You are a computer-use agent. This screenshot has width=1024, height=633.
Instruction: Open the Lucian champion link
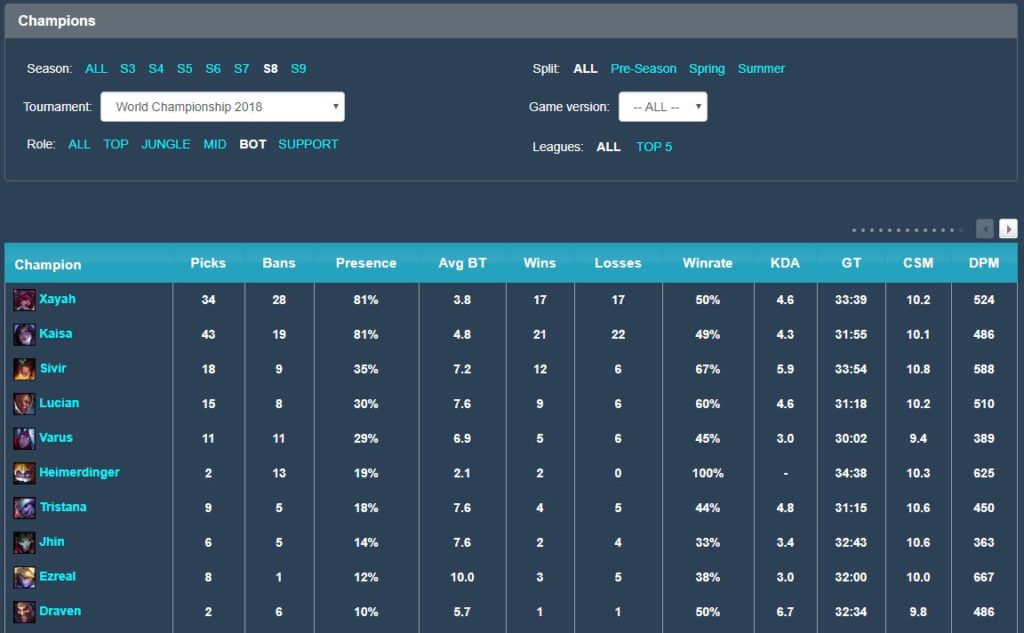tap(59, 403)
